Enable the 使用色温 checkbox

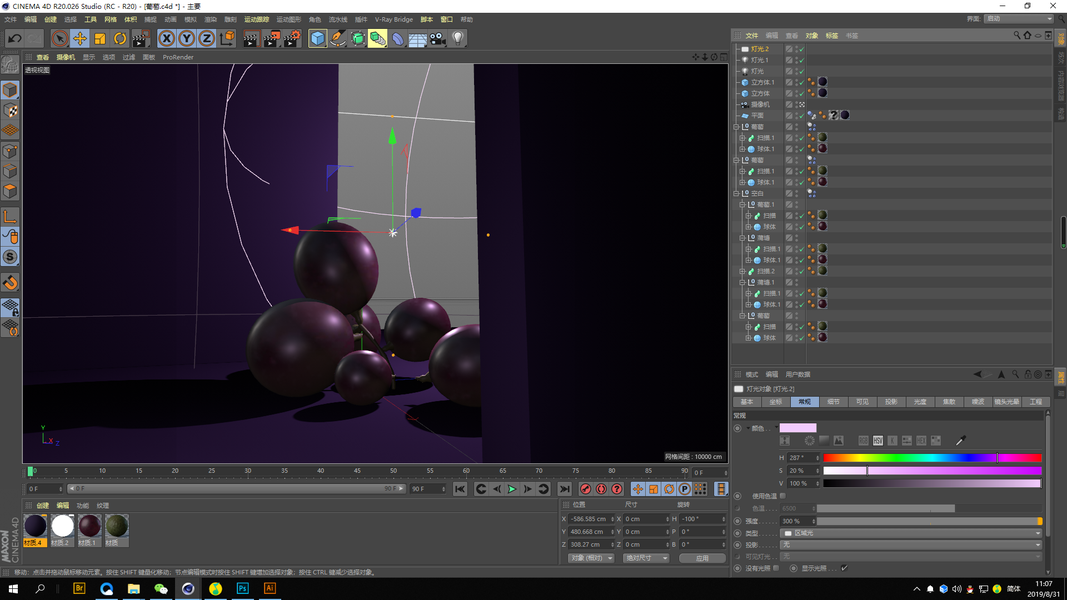pos(783,496)
